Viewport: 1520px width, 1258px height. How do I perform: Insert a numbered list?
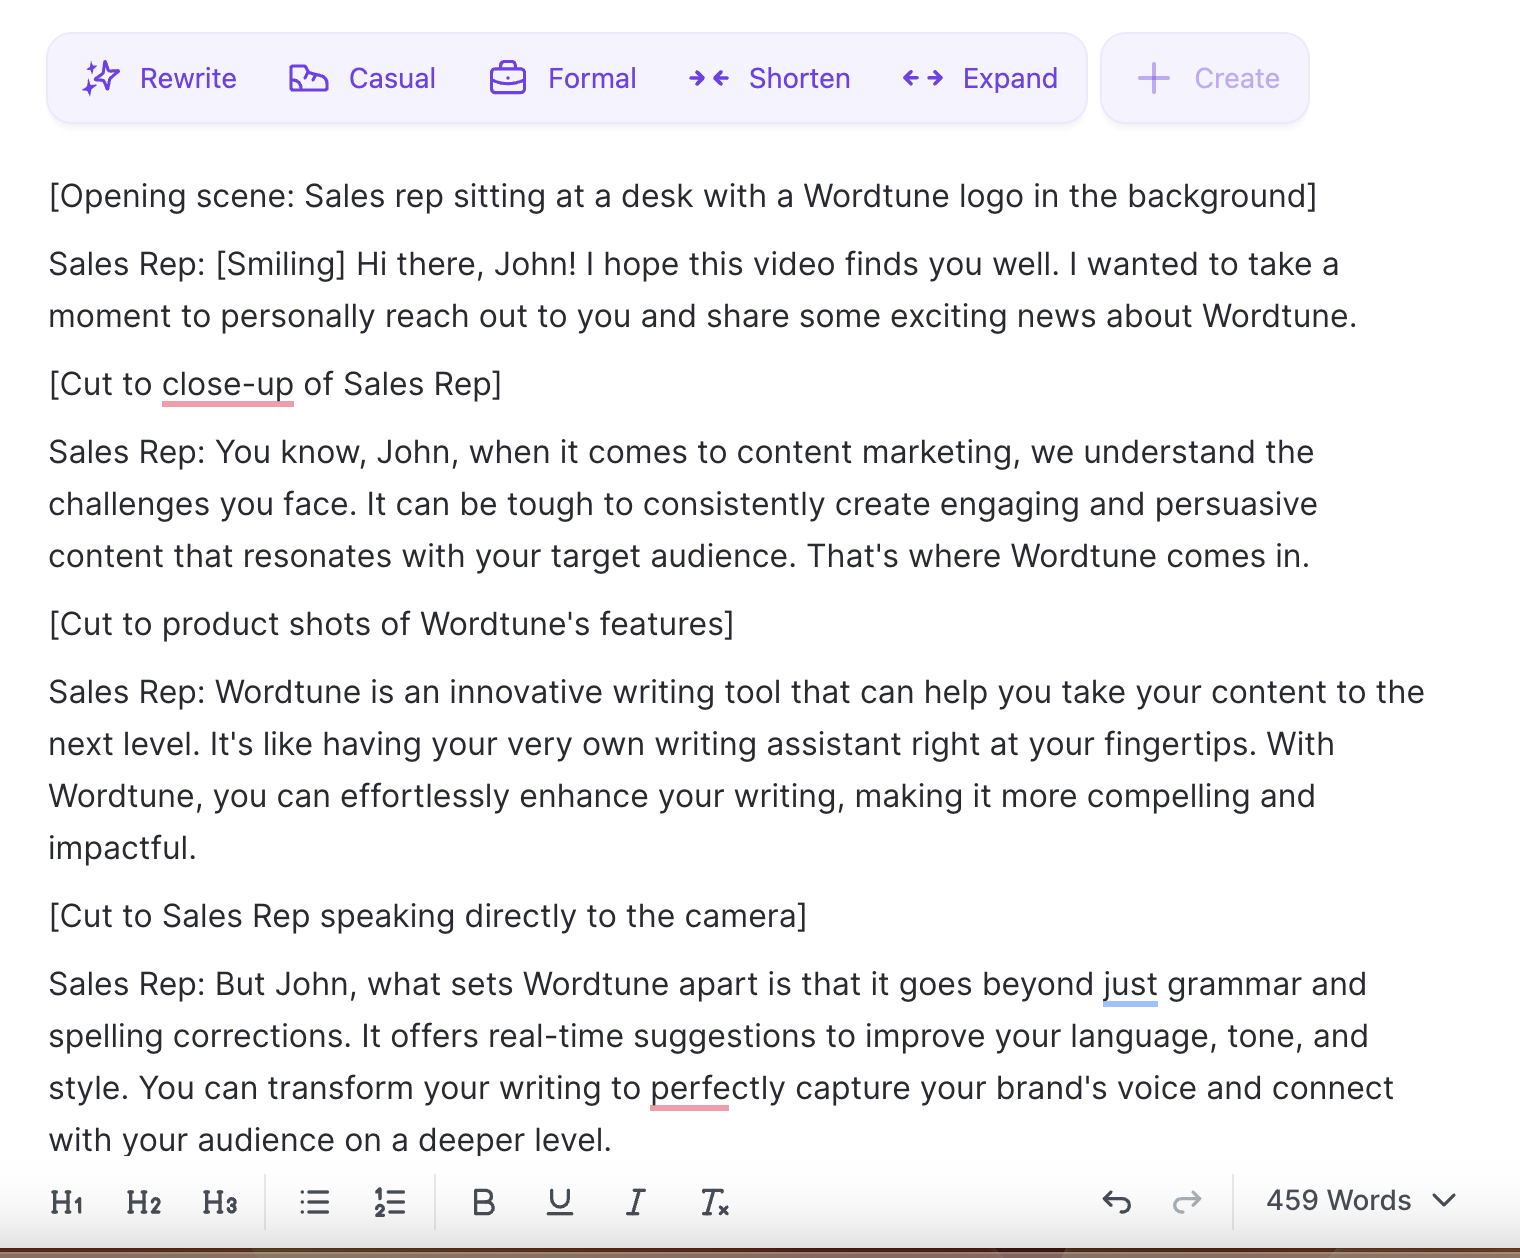[x=389, y=1202]
